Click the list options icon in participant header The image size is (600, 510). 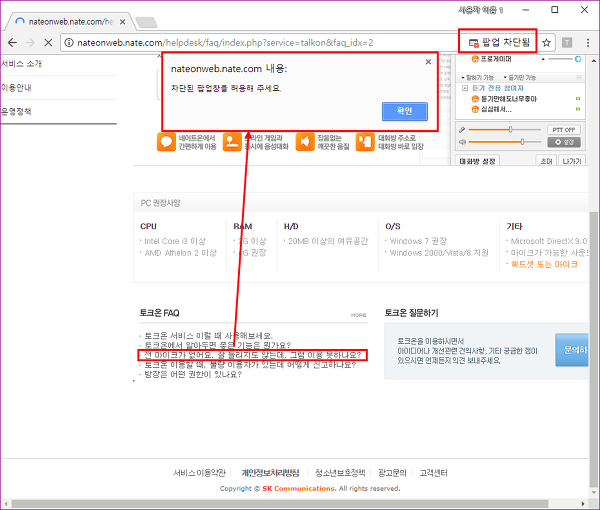[579, 77]
